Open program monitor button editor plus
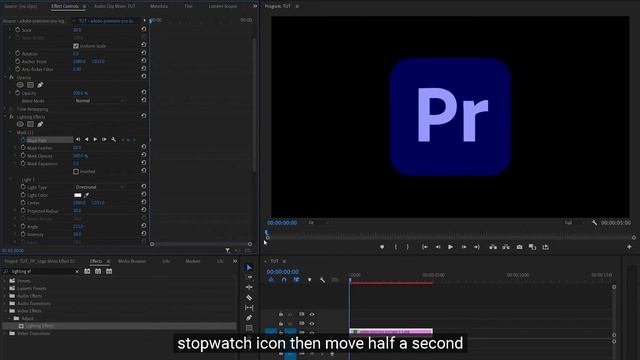640x360 pixels. 629,247
